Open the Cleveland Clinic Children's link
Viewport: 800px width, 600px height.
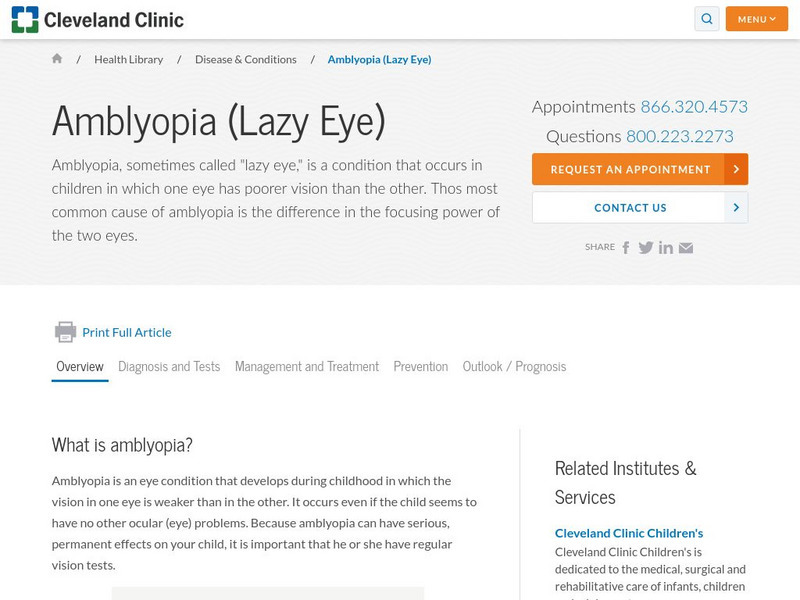click(629, 533)
